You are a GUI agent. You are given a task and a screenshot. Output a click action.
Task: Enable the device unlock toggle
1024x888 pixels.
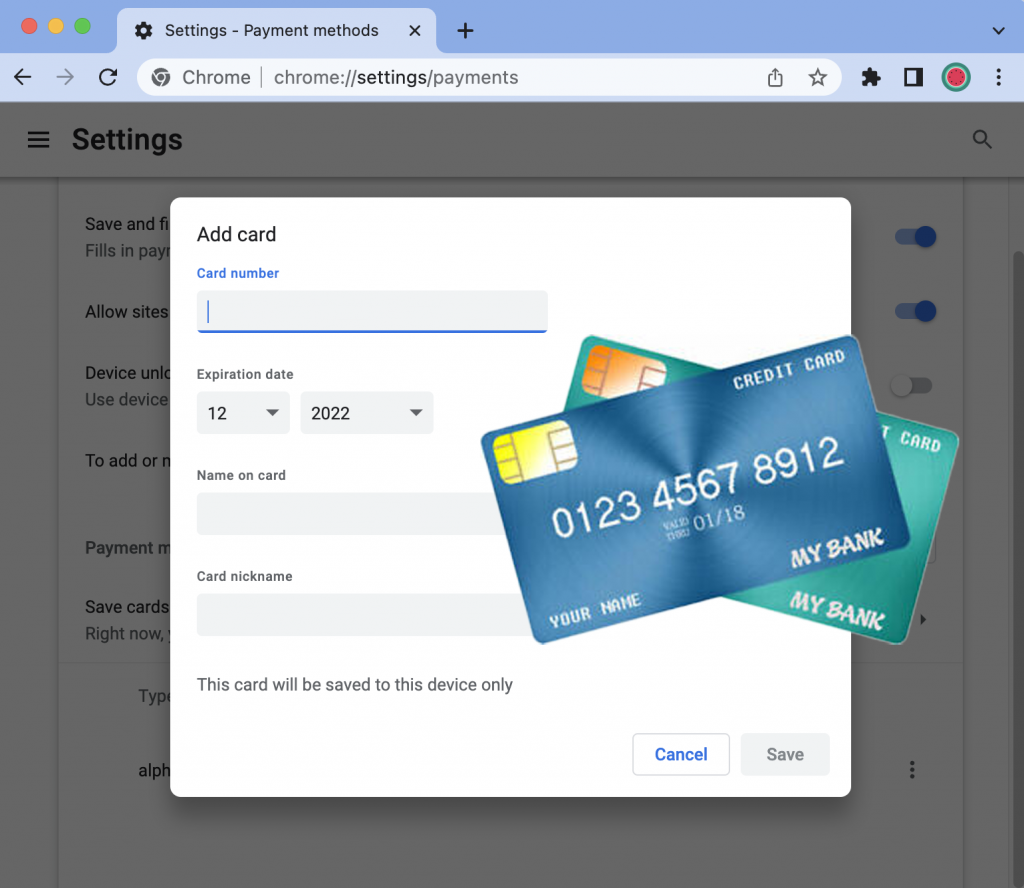click(911, 385)
